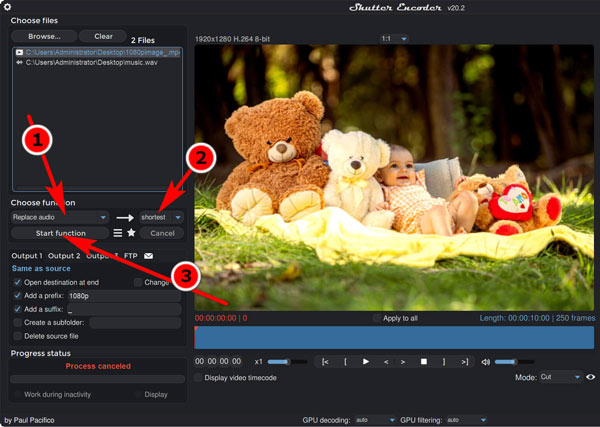Viewport: 600px width, 427px height.
Task: Click the 2 Files count label
Action: tap(143, 40)
